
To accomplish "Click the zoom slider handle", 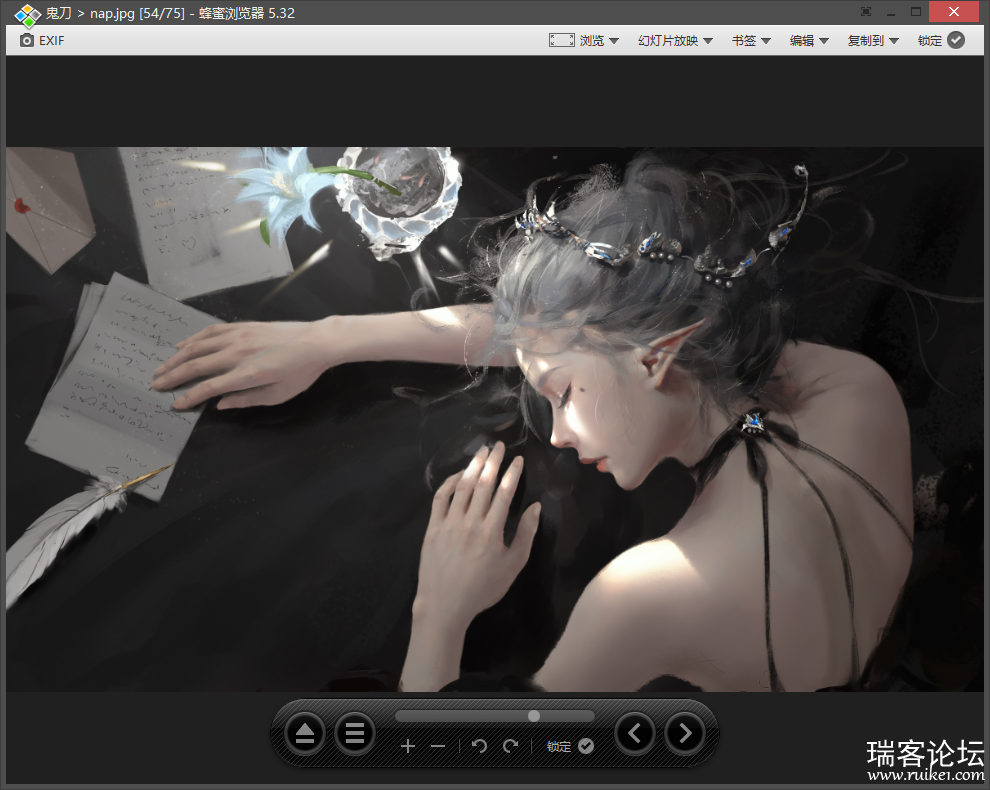I will coord(534,715).
